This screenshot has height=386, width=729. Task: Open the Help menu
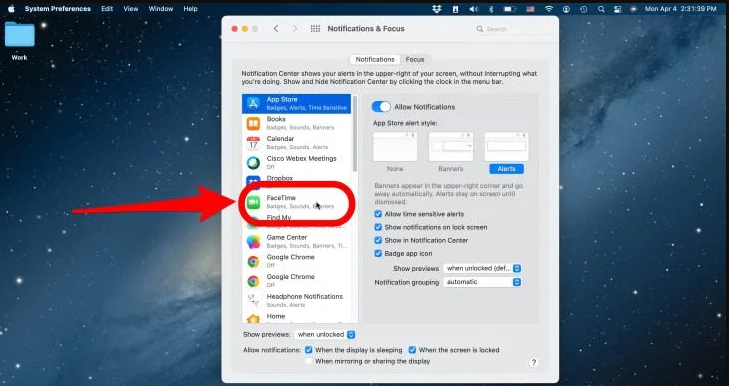click(190, 9)
